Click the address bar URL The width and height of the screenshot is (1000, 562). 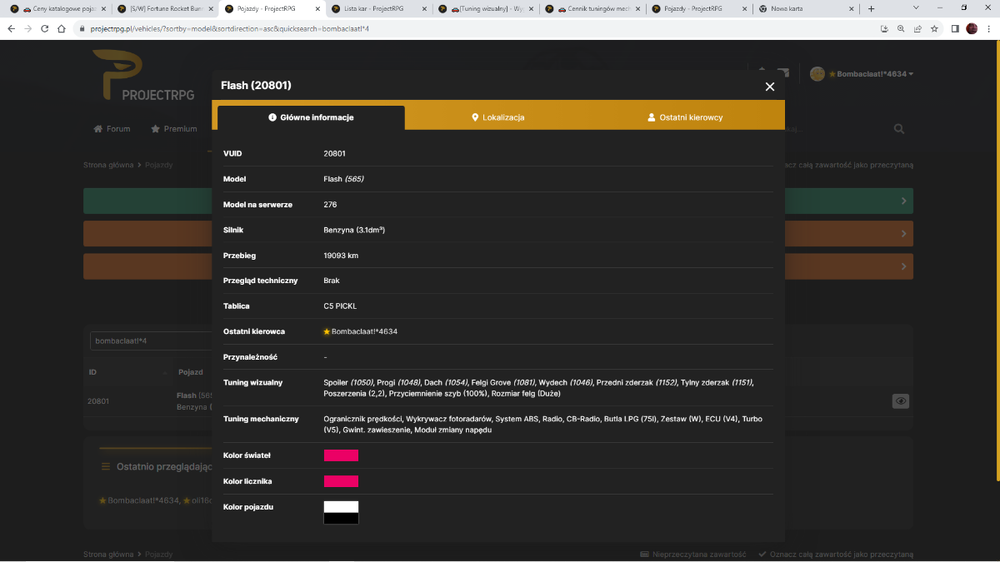pos(230,29)
